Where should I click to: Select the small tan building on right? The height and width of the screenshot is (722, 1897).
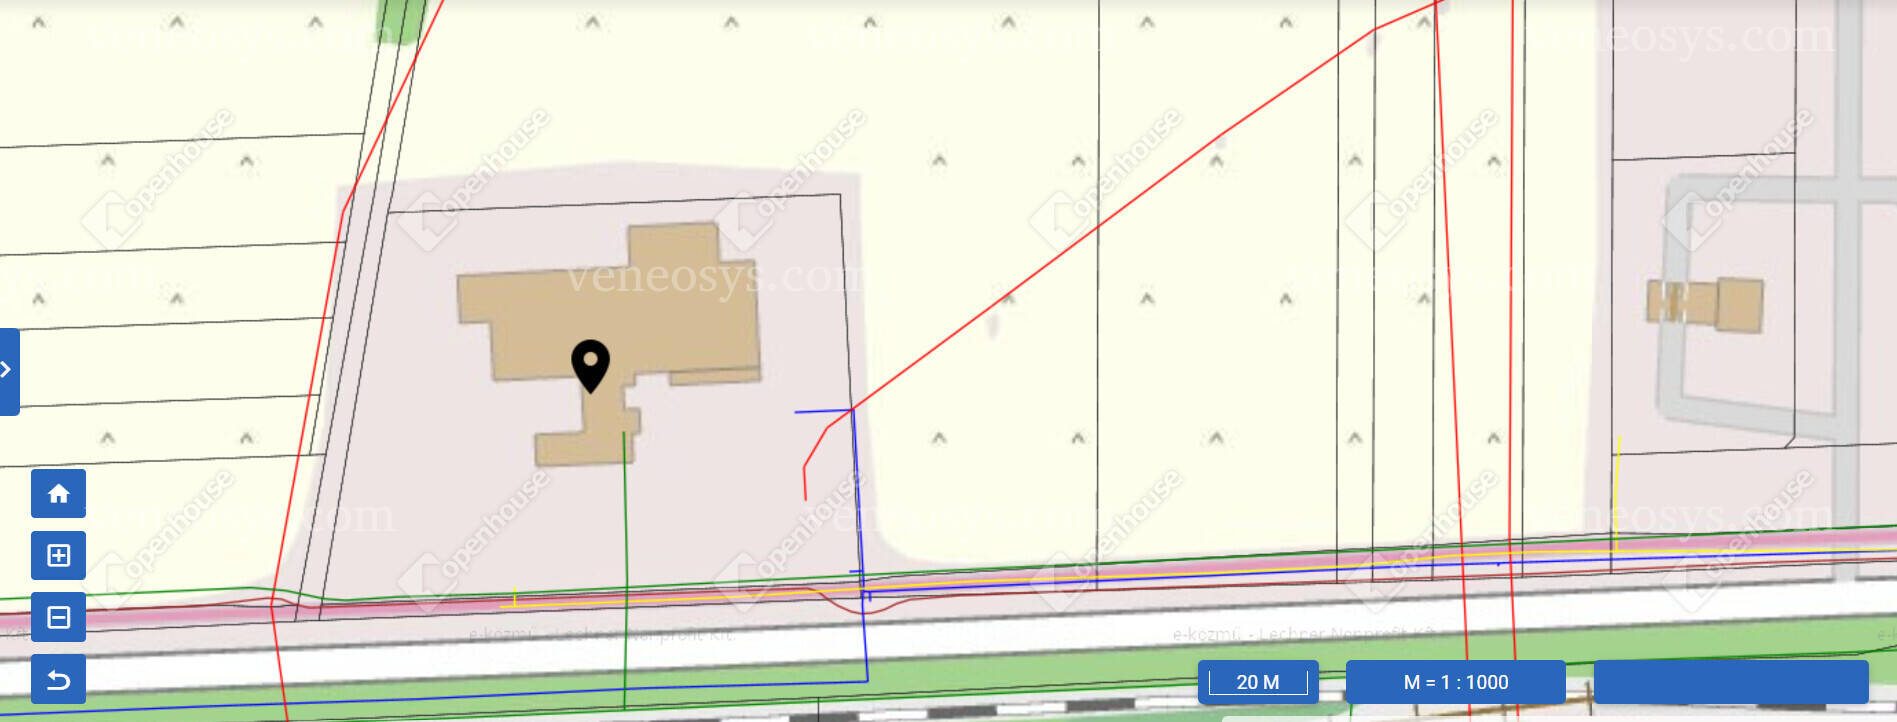pyautogui.click(x=1705, y=303)
